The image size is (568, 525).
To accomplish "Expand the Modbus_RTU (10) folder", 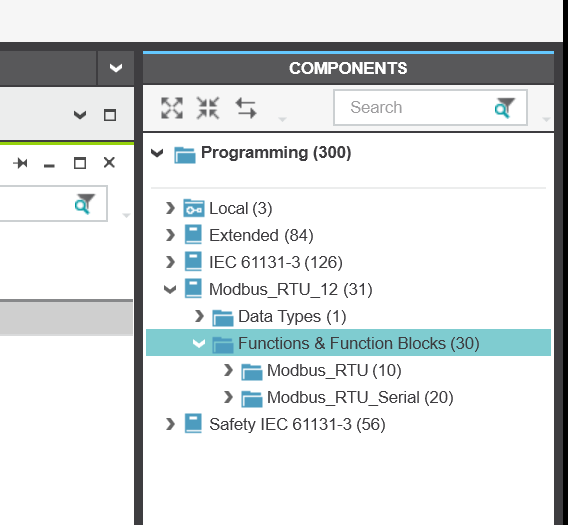I will (228, 370).
